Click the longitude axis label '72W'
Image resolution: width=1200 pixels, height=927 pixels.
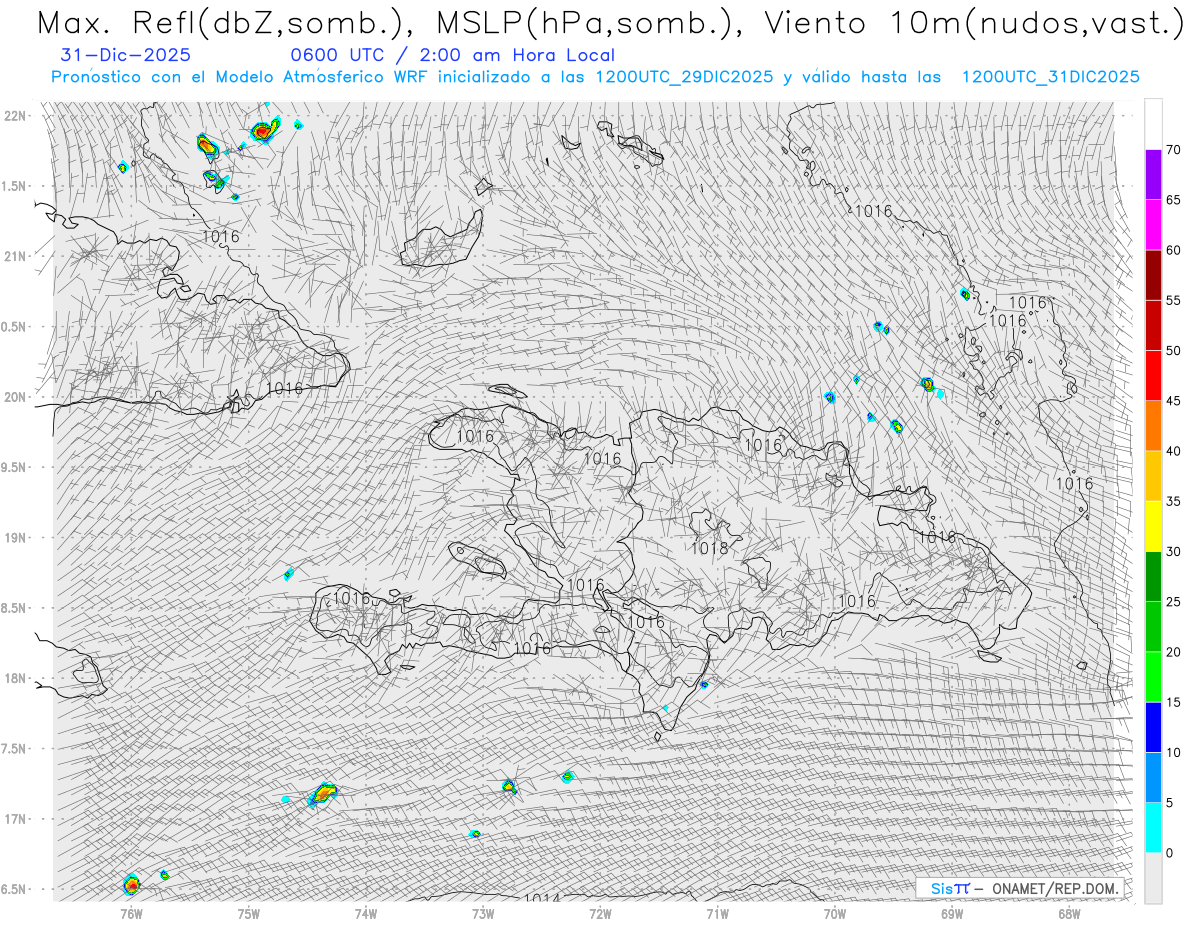pos(600,914)
